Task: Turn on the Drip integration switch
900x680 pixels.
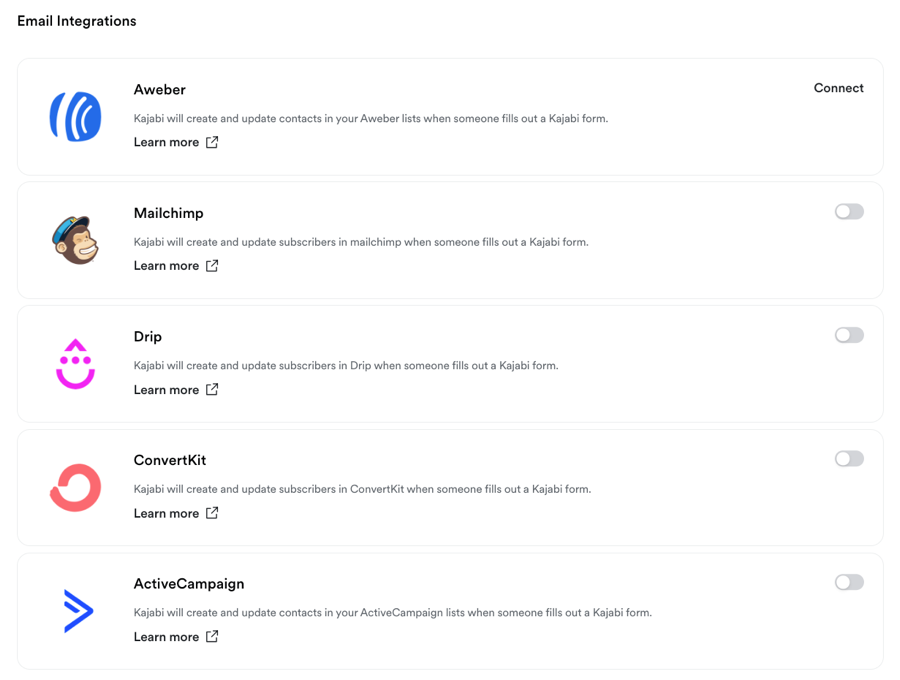Action: pos(849,335)
